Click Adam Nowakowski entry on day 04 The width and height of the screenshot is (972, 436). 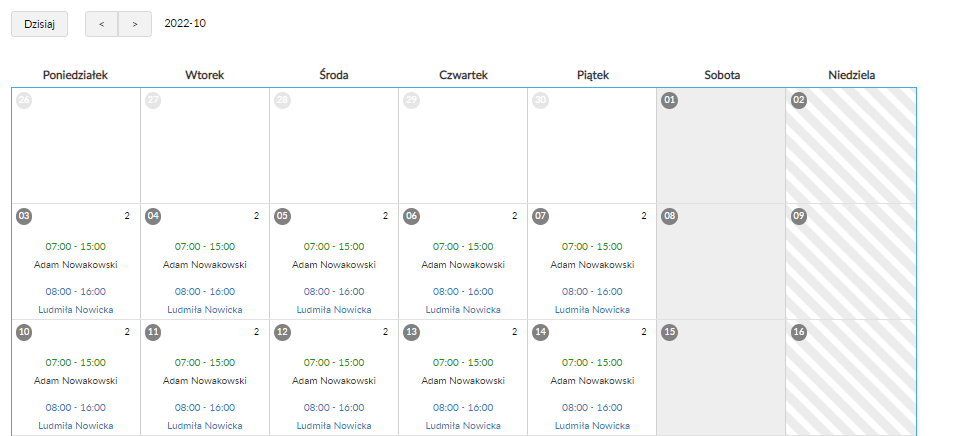coord(205,265)
